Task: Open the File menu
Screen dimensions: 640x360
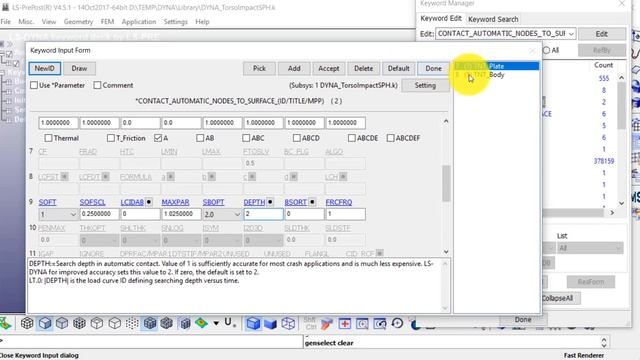Action: point(6,22)
